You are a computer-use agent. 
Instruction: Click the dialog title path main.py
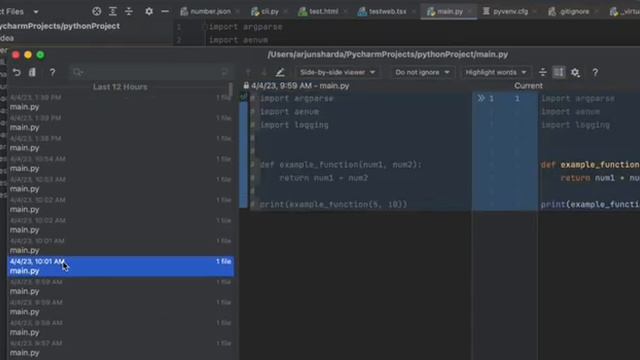click(x=388, y=54)
